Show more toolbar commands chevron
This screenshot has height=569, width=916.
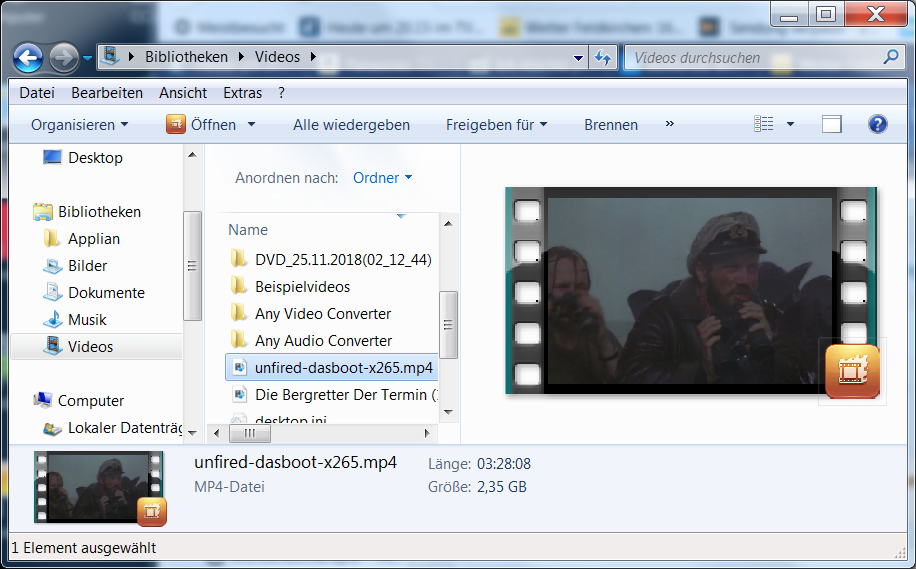click(x=670, y=124)
